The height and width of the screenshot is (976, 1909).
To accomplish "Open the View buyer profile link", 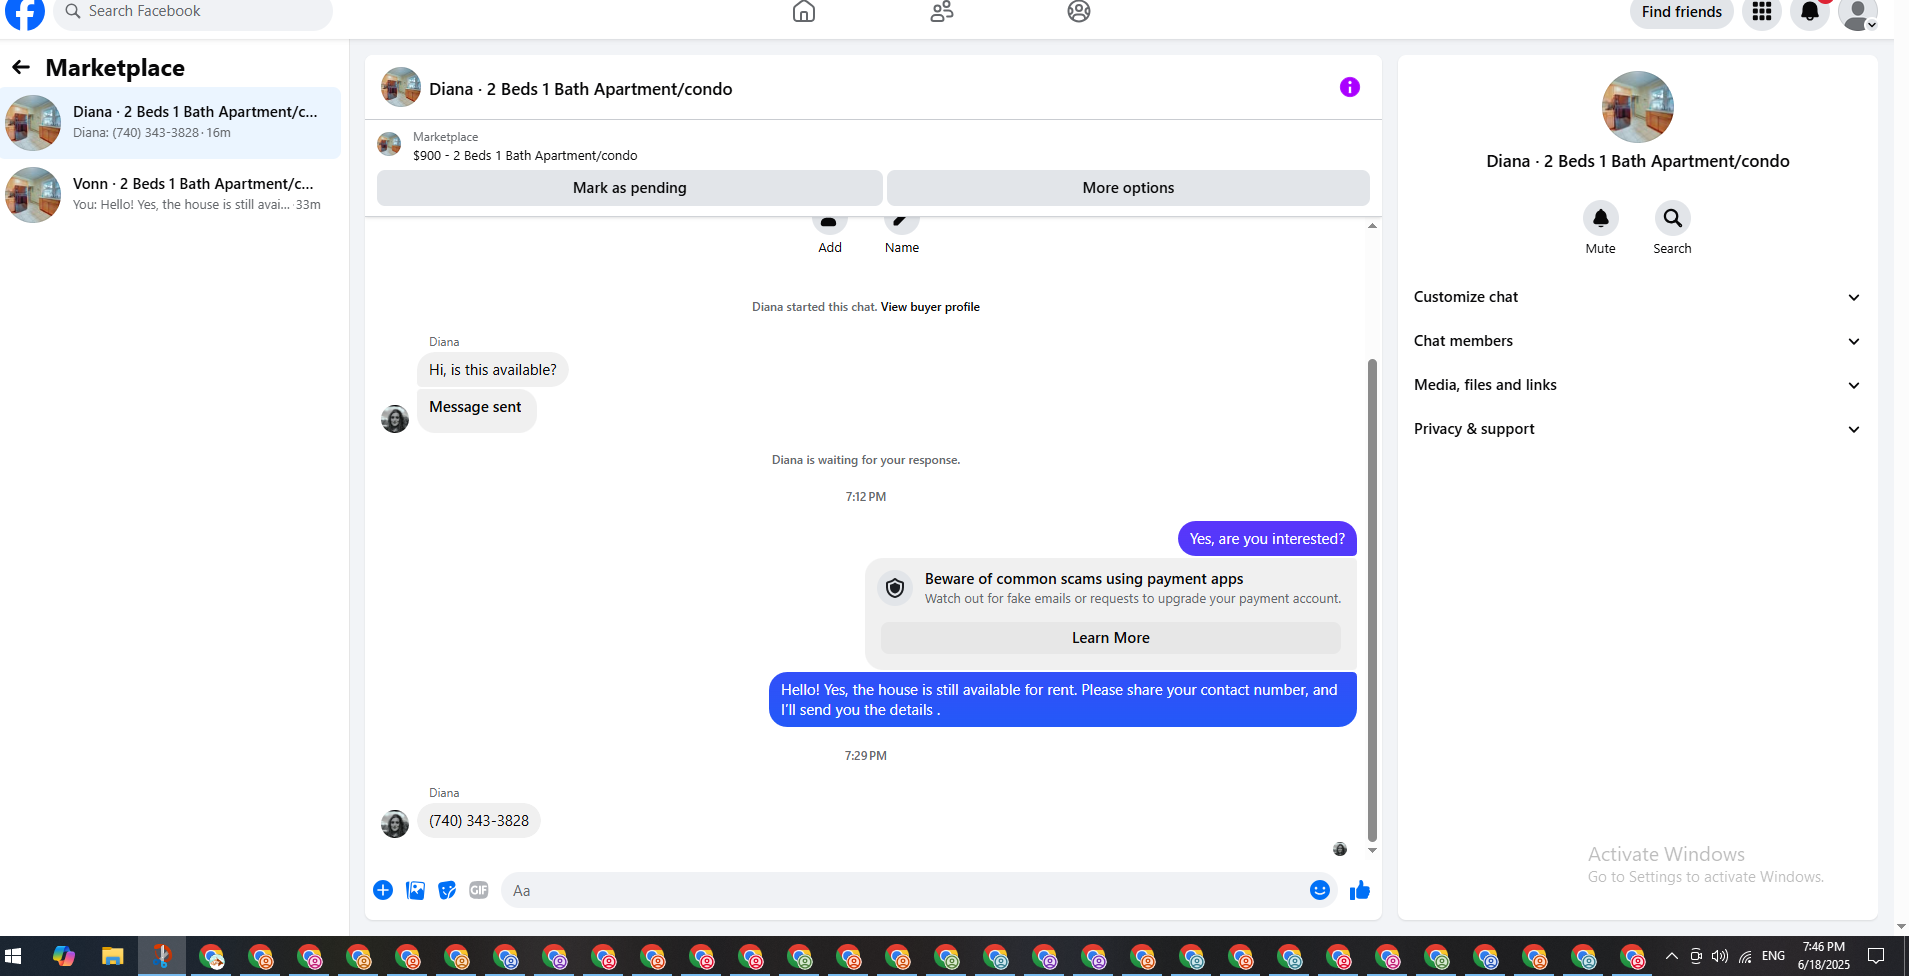I will pyautogui.click(x=930, y=307).
